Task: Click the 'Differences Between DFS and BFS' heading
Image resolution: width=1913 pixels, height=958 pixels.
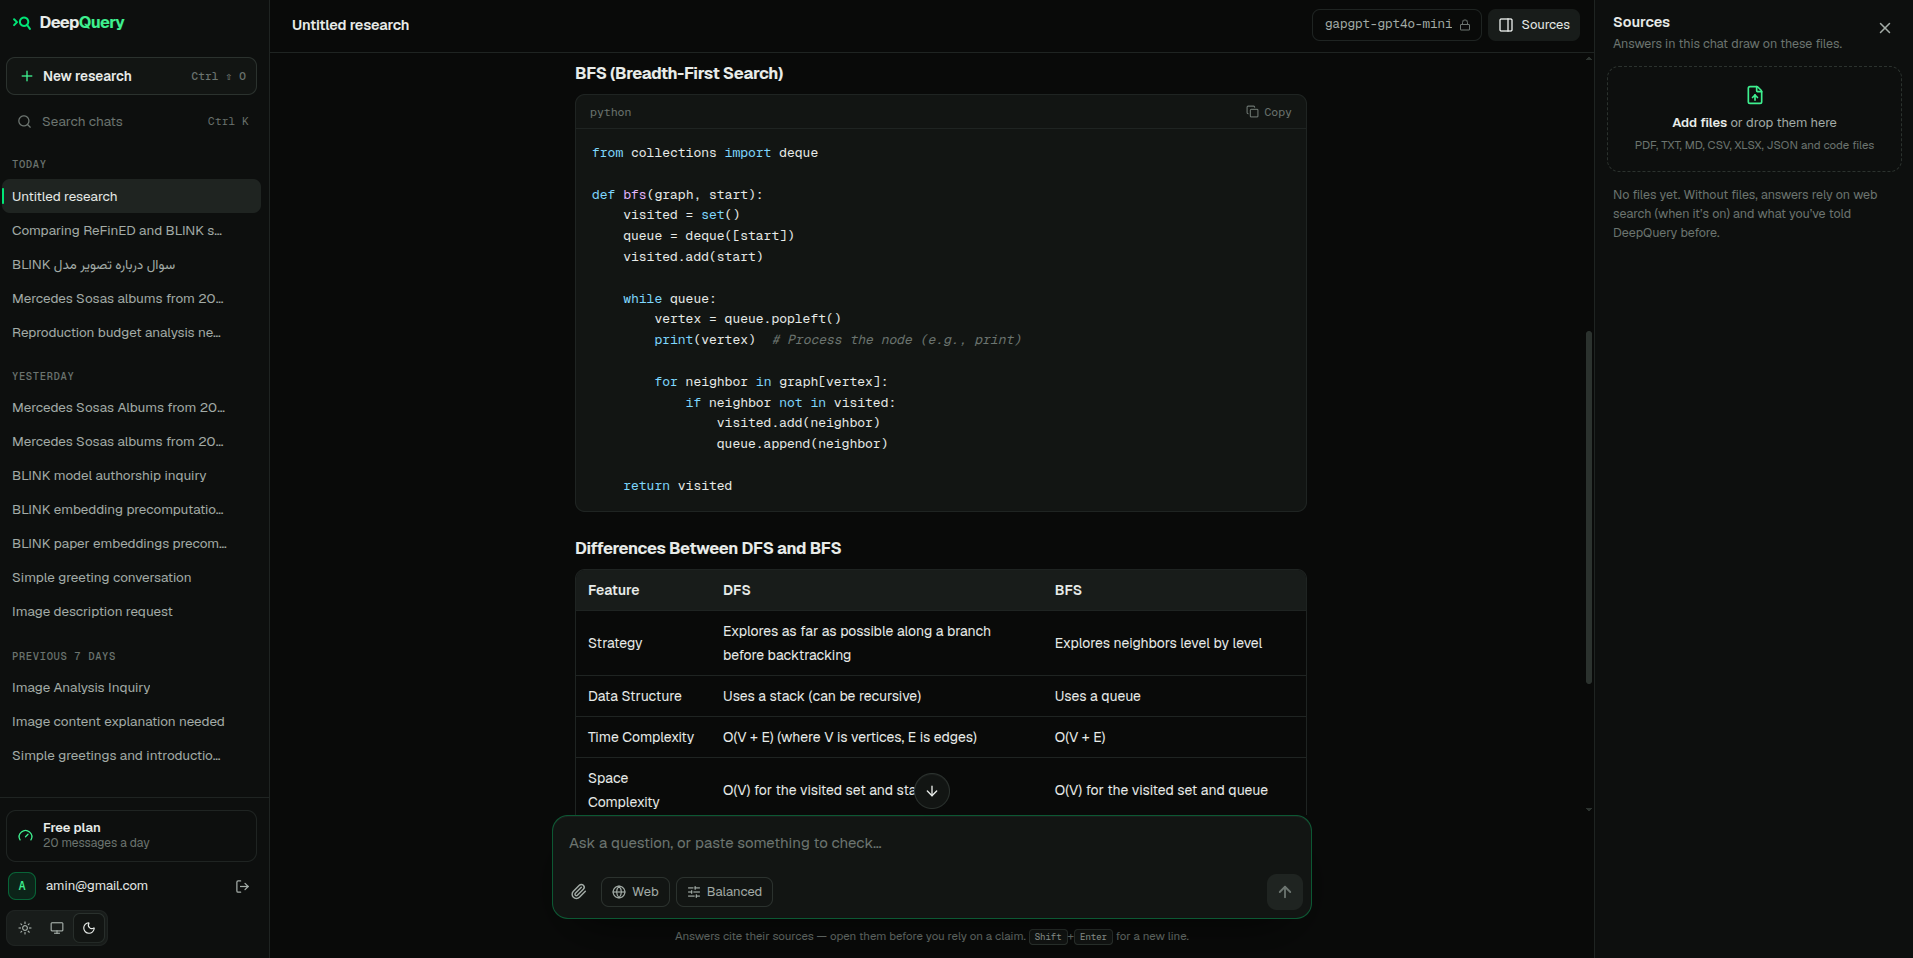Action: click(708, 548)
